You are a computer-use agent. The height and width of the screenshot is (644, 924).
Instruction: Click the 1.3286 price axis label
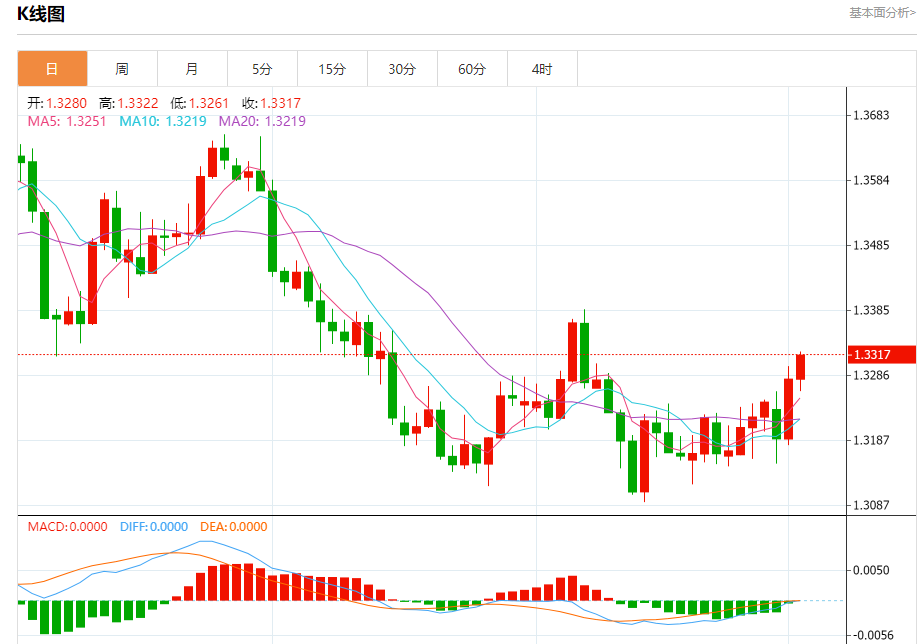coord(871,375)
